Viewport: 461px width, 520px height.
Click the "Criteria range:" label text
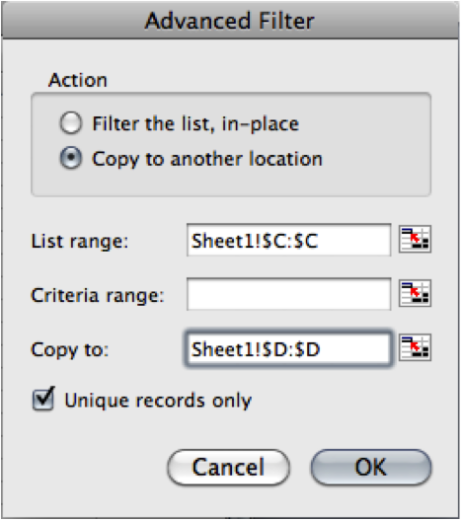[97, 296]
